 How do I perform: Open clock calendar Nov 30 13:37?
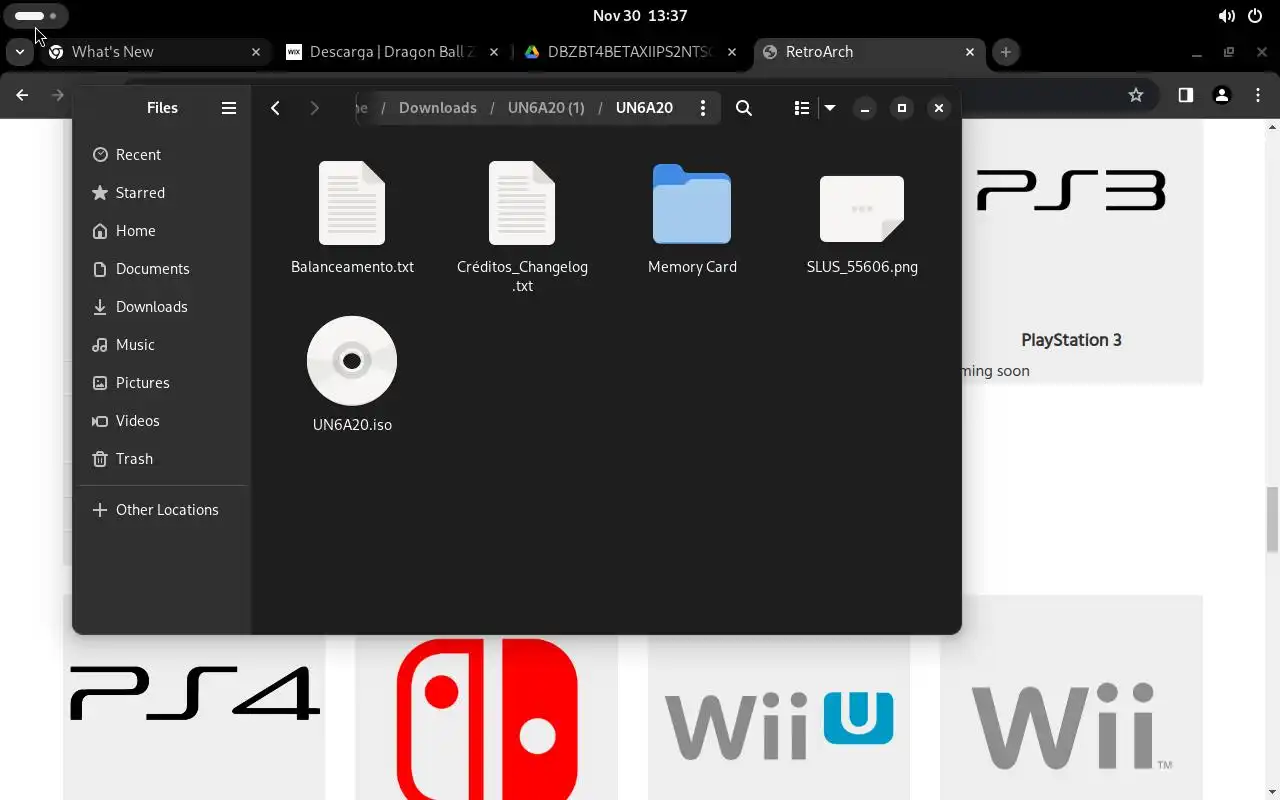640,16
